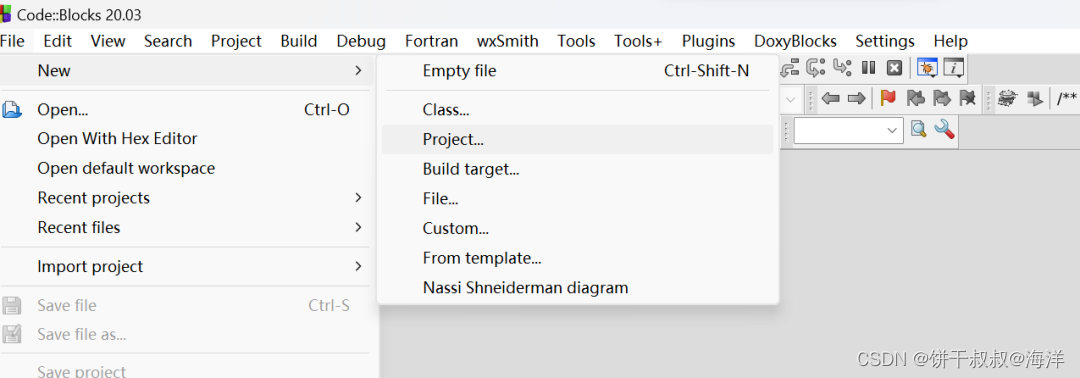Open the Build menu in the menu bar
Viewport: 1080px width, 378px height.
pos(299,41)
